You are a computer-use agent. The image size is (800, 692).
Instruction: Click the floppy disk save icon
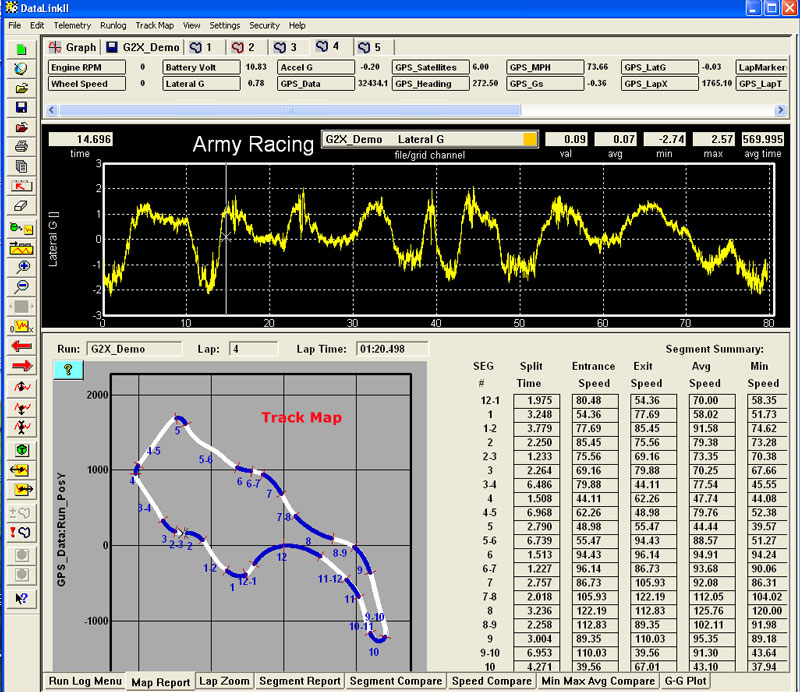pyautogui.click(x=21, y=107)
